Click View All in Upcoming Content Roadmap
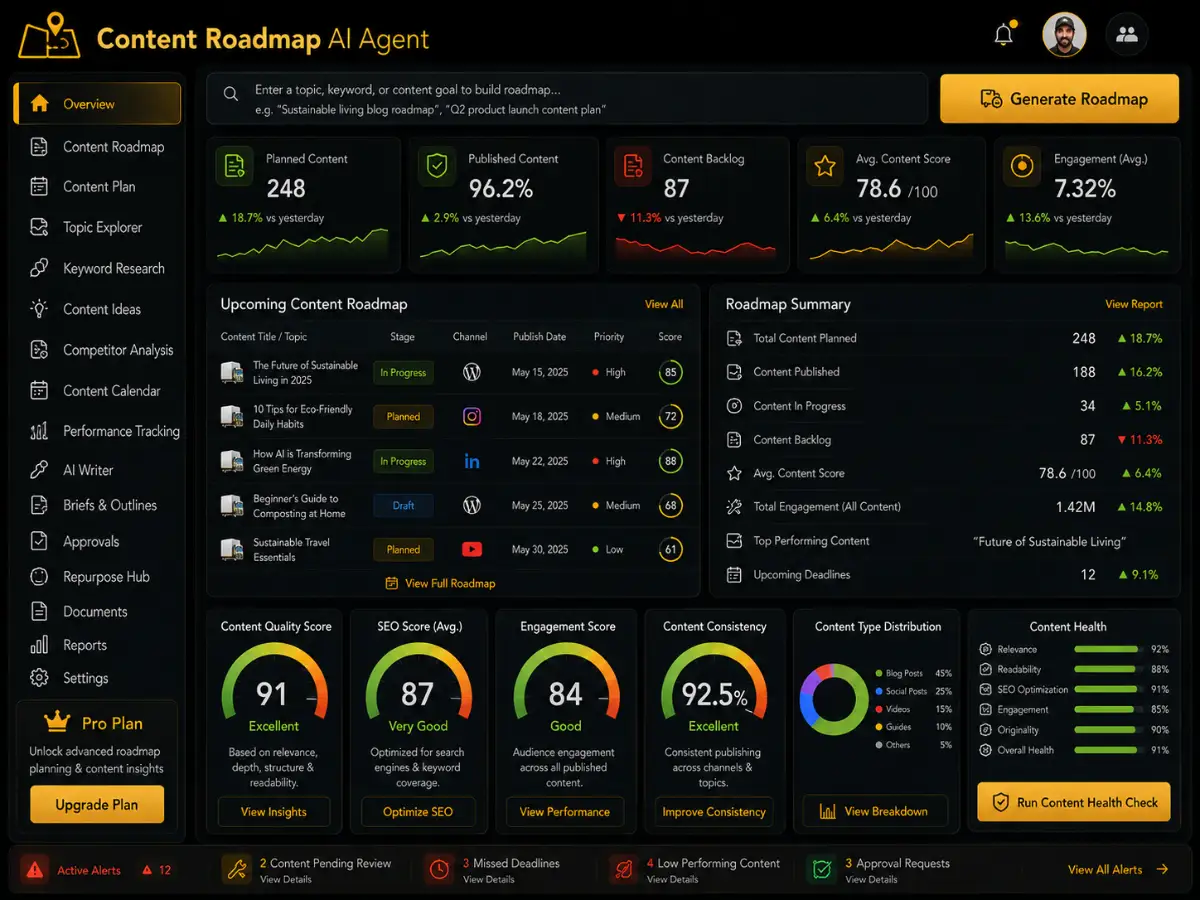The height and width of the screenshot is (900, 1200). (x=664, y=304)
